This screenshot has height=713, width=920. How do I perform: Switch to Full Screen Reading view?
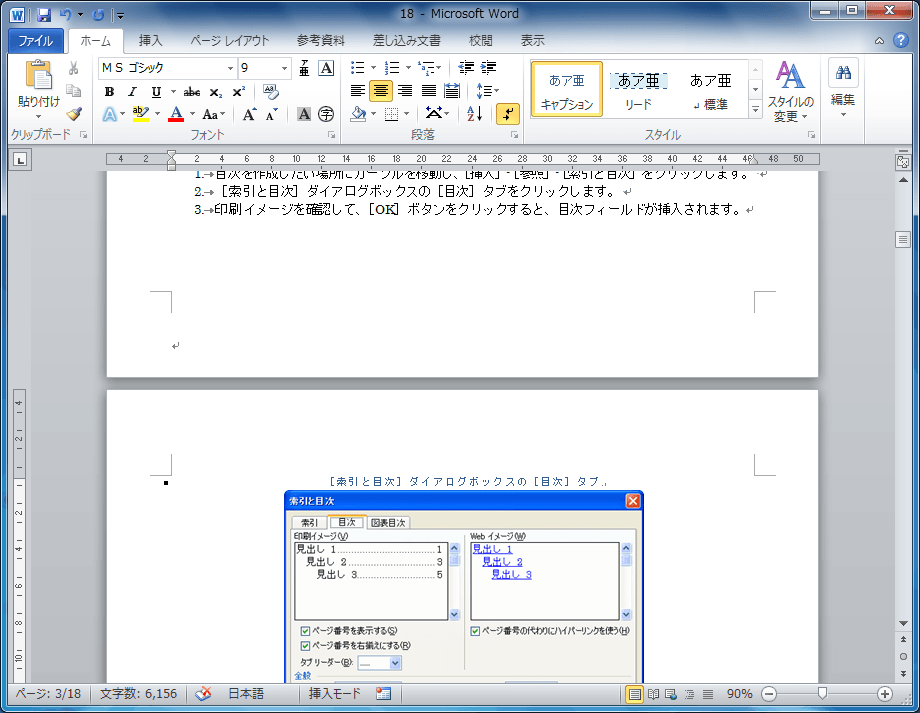(653, 694)
